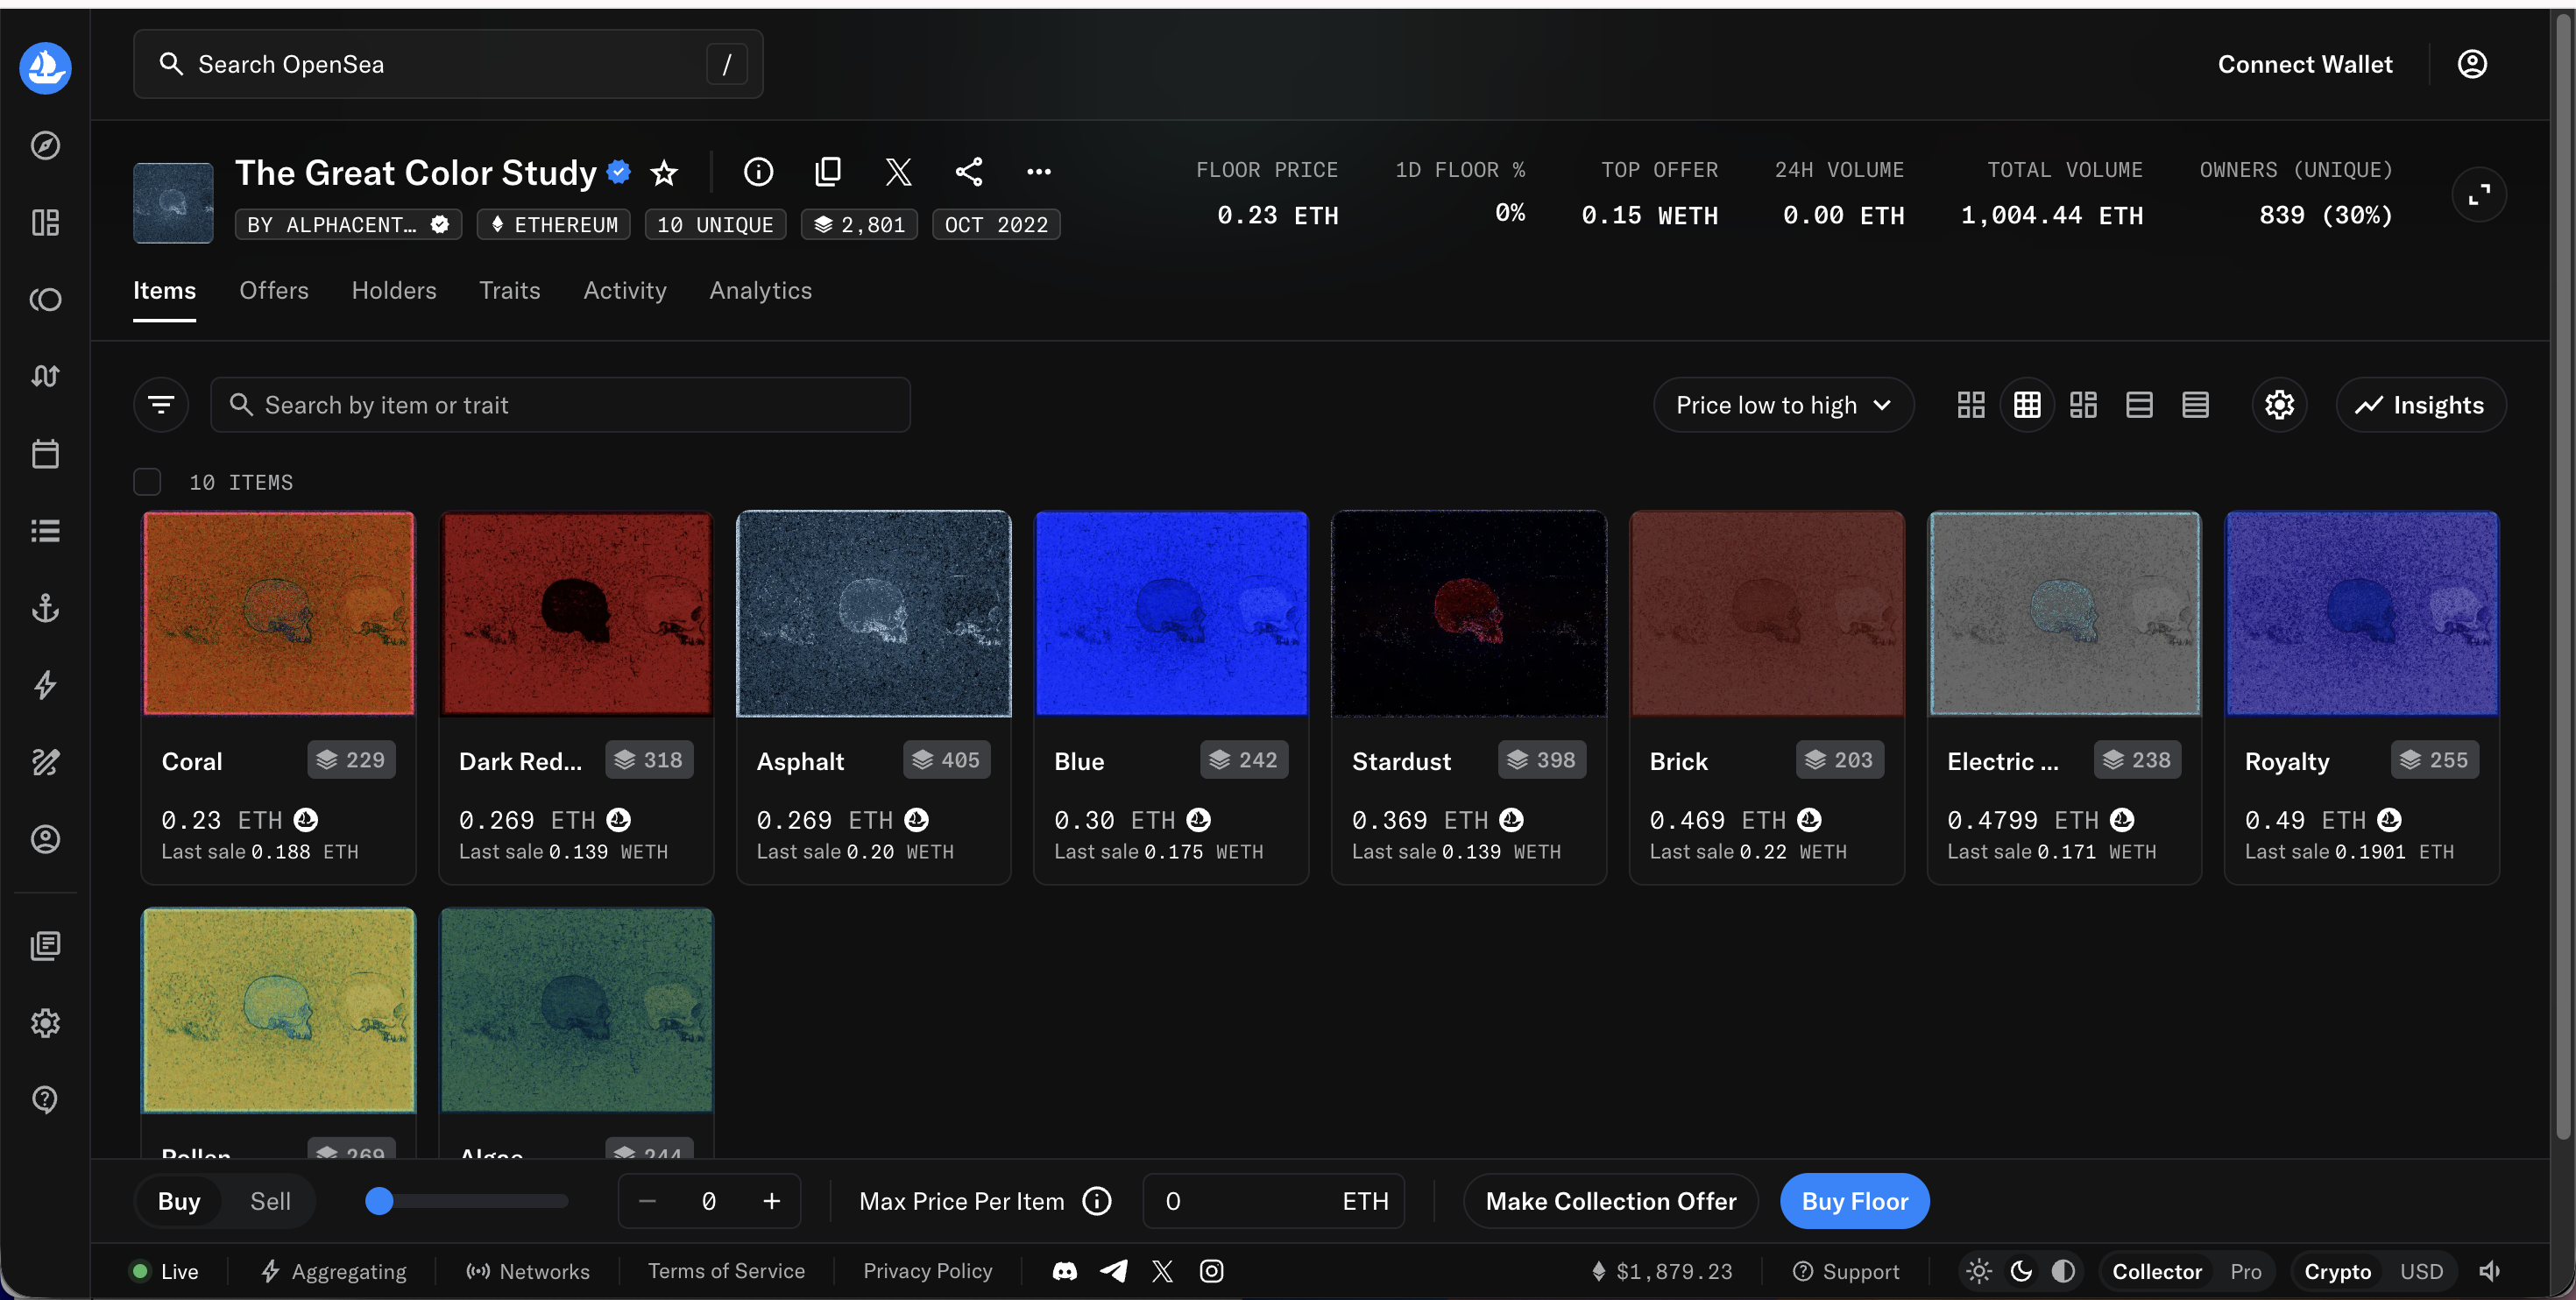This screenshot has width=2576, height=1300.
Task: Open the Holders tab
Action: [x=394, y=290]
